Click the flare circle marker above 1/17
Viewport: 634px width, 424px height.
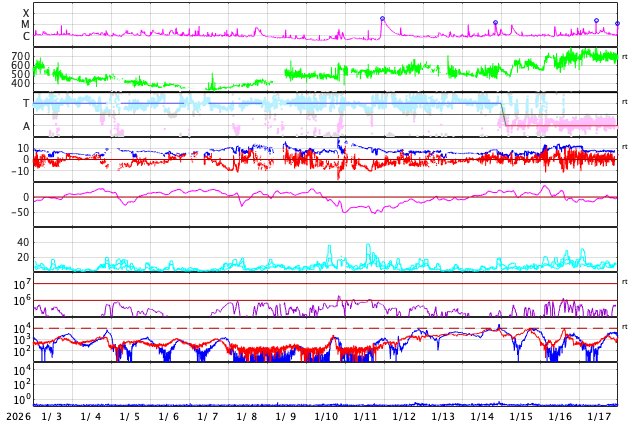pos(596,20)
